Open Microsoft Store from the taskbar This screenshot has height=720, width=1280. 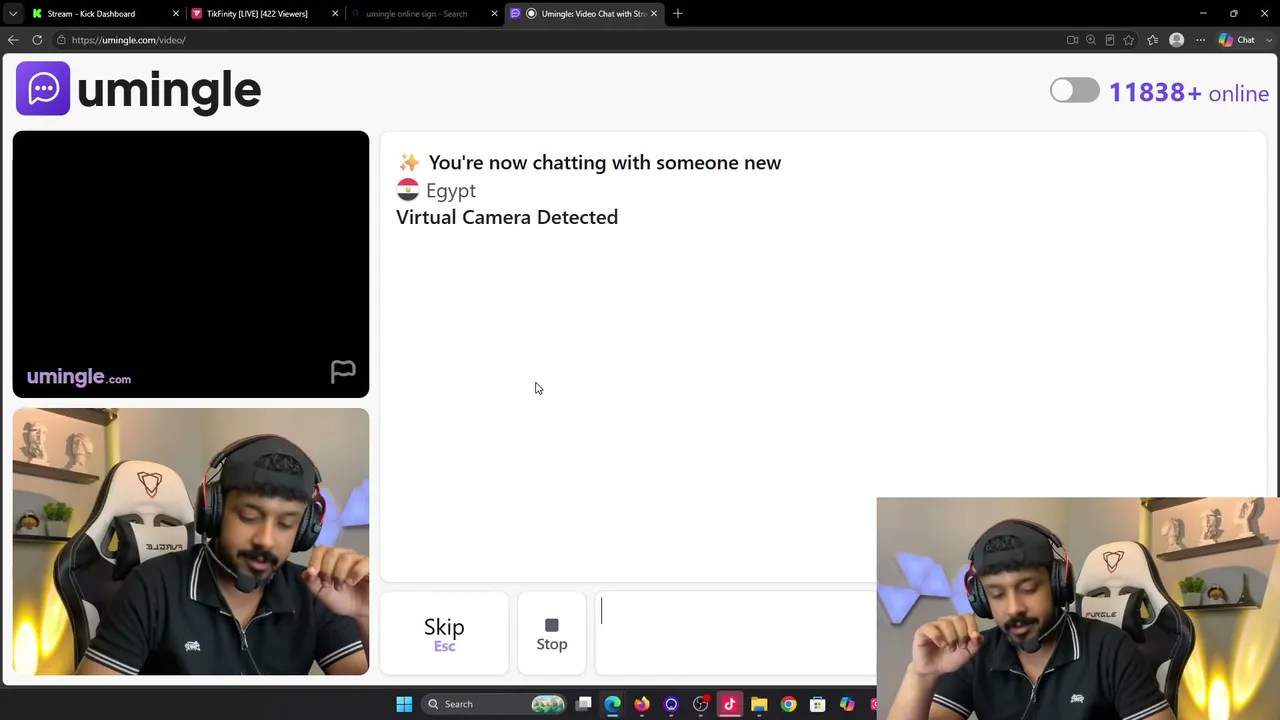click(817, 704)
